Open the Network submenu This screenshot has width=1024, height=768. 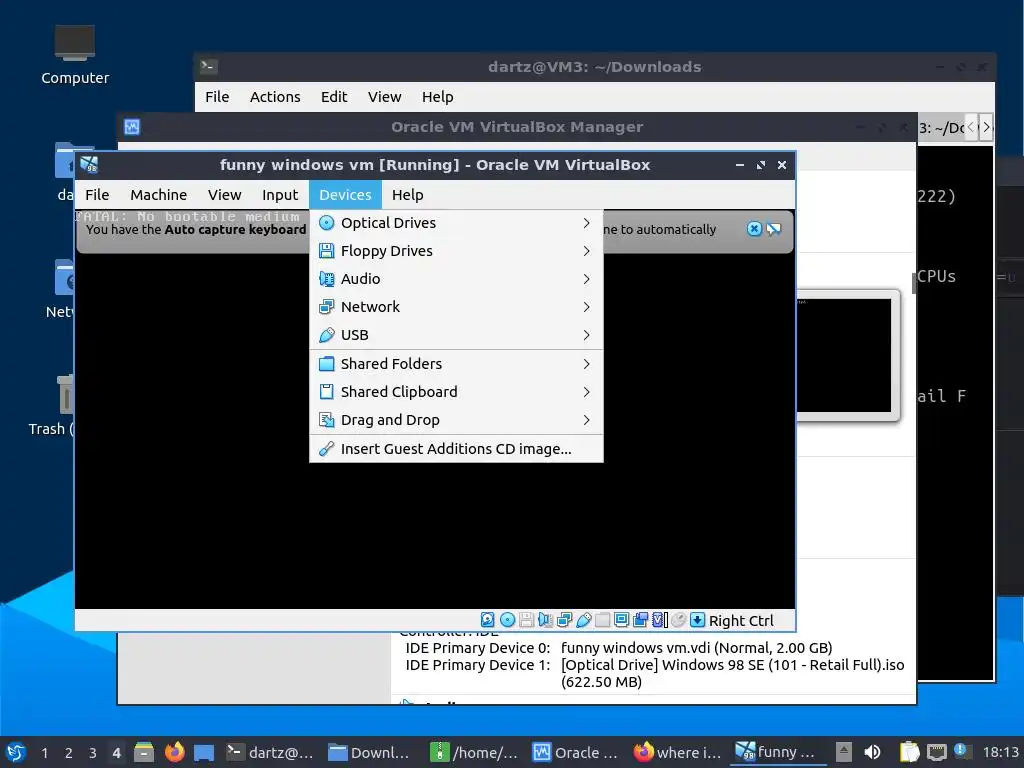click(x=456, y=307)
